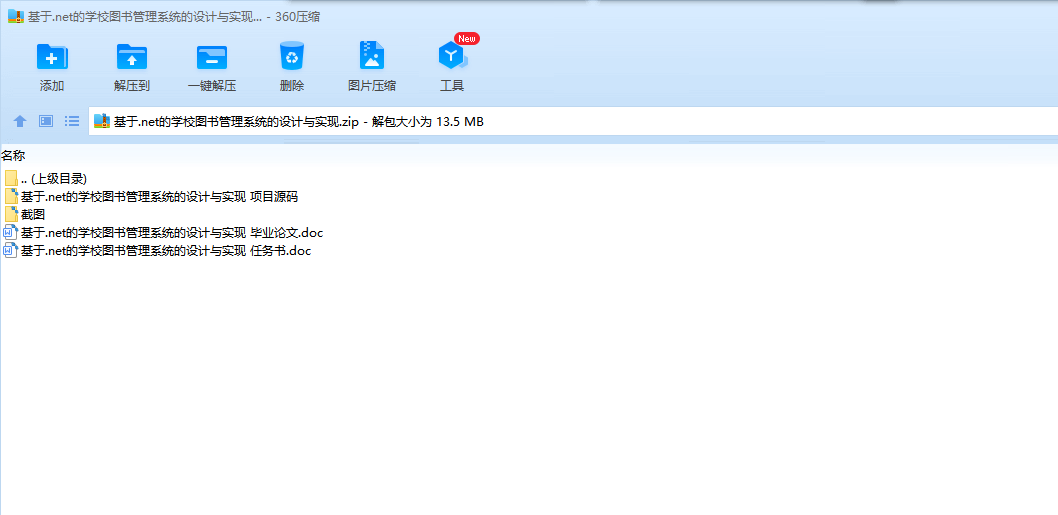This screenshot has height=515, width=1058.
Task: Click the 删除 (Delete) recycle icon
Action: (x=291, y=56)
